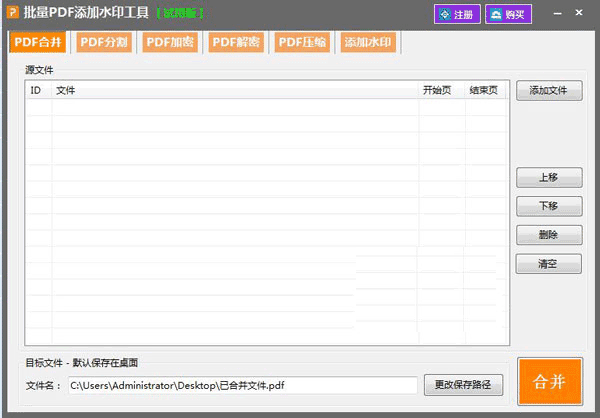Click the 清空 clear list button
Screen dimensions: 600x418
(548, 264)
